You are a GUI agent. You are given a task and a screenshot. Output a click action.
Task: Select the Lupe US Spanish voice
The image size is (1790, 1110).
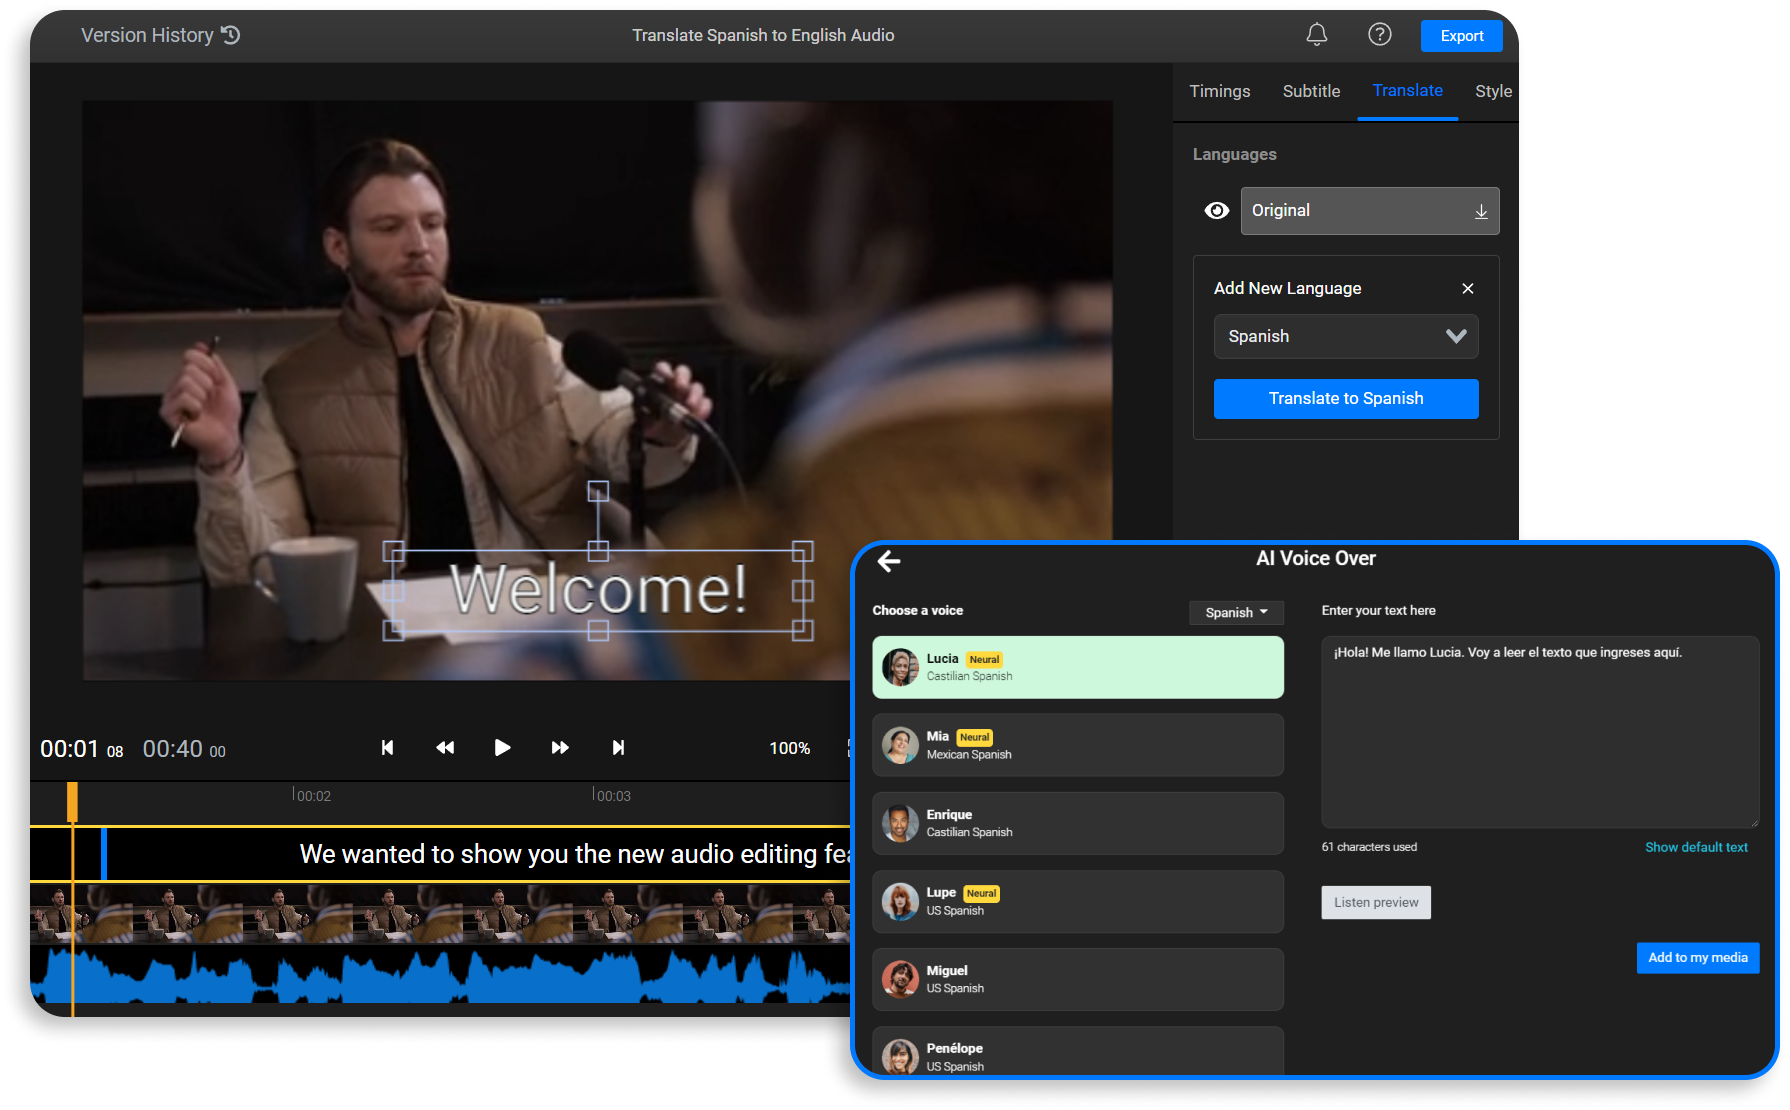coord(1077,901)
